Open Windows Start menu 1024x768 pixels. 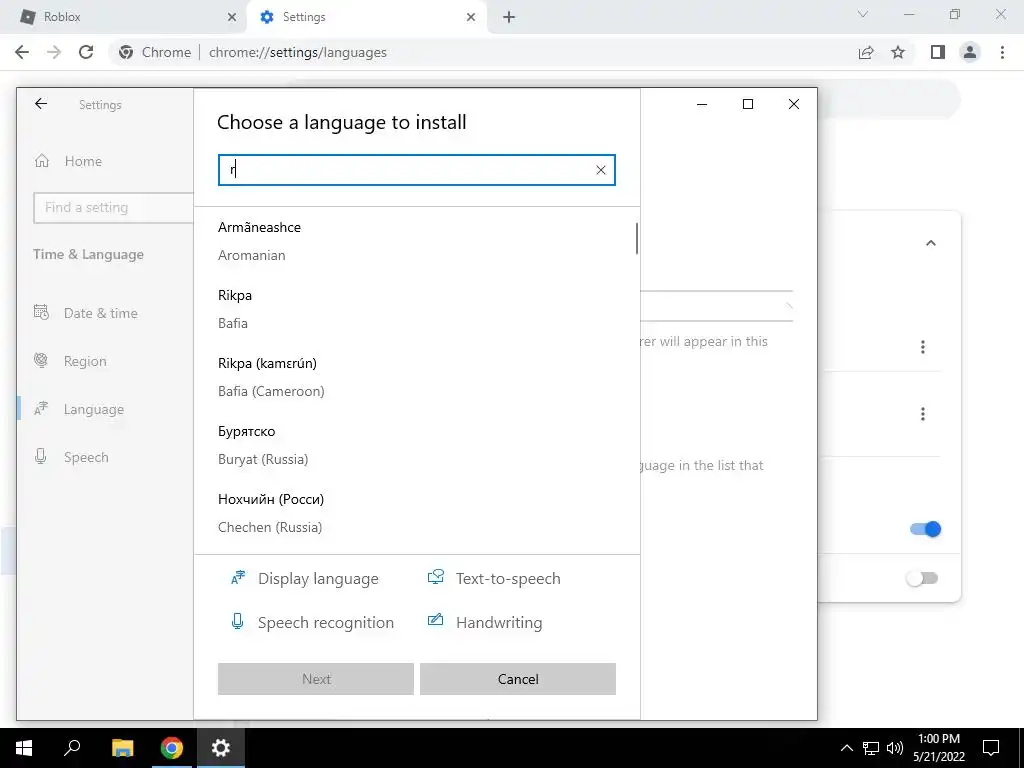coord(24,748)
